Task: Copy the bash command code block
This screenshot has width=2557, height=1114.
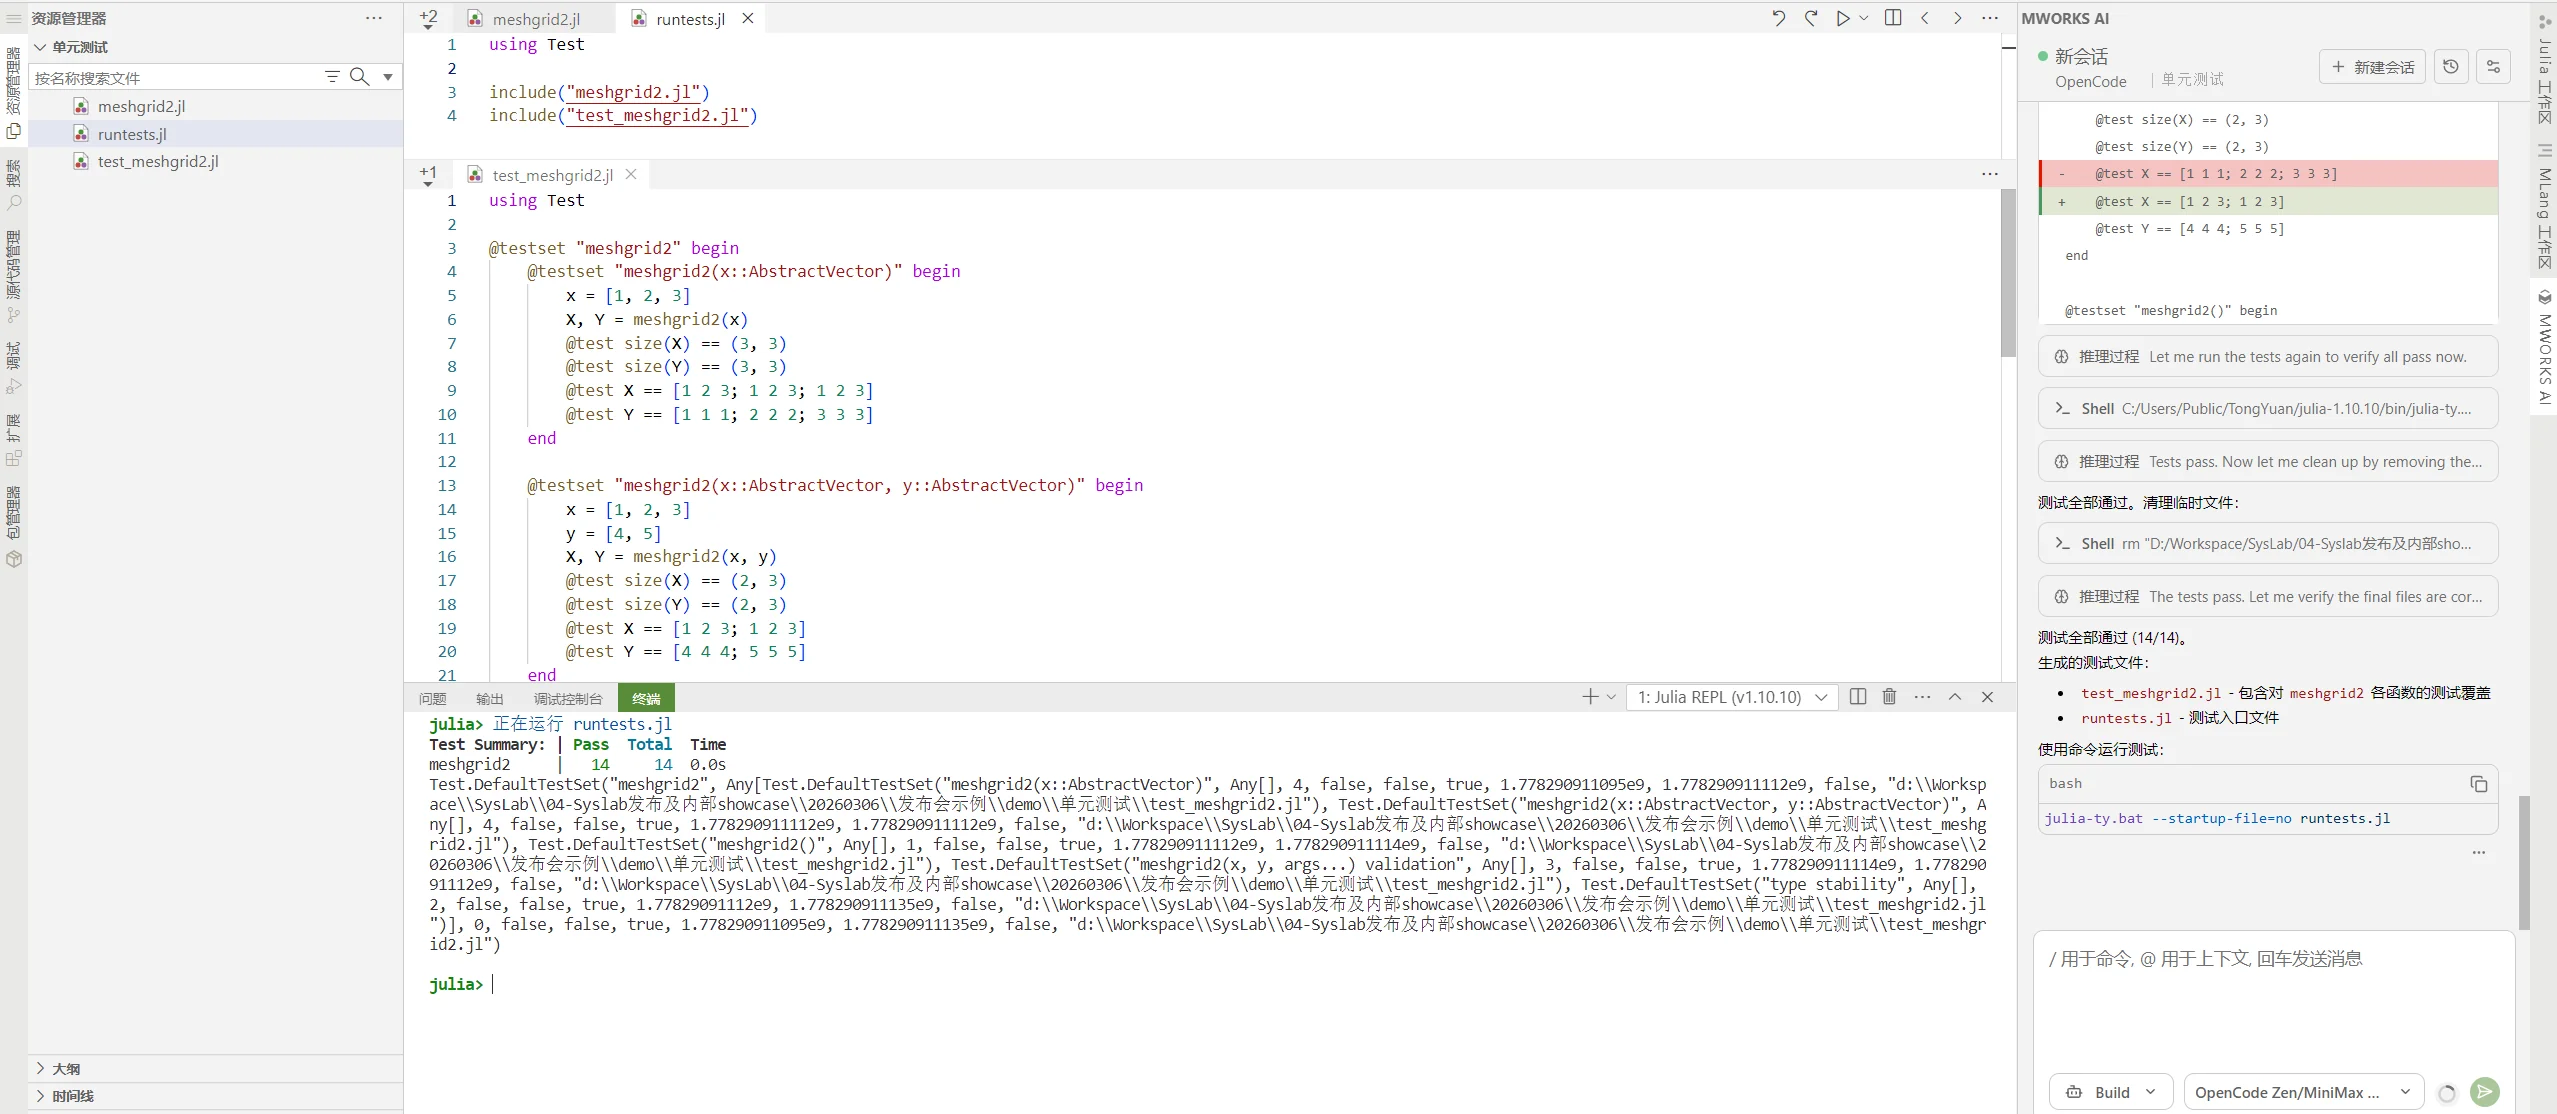Action: pyautogui.click(x=2479, y=784)
